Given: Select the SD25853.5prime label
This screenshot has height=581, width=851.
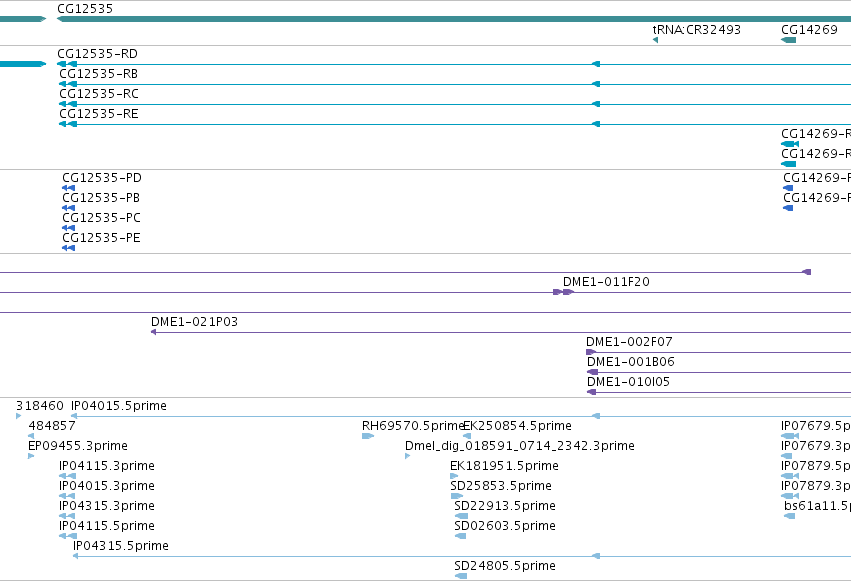Looking at the screenshot, I should [x=501, y=487].
